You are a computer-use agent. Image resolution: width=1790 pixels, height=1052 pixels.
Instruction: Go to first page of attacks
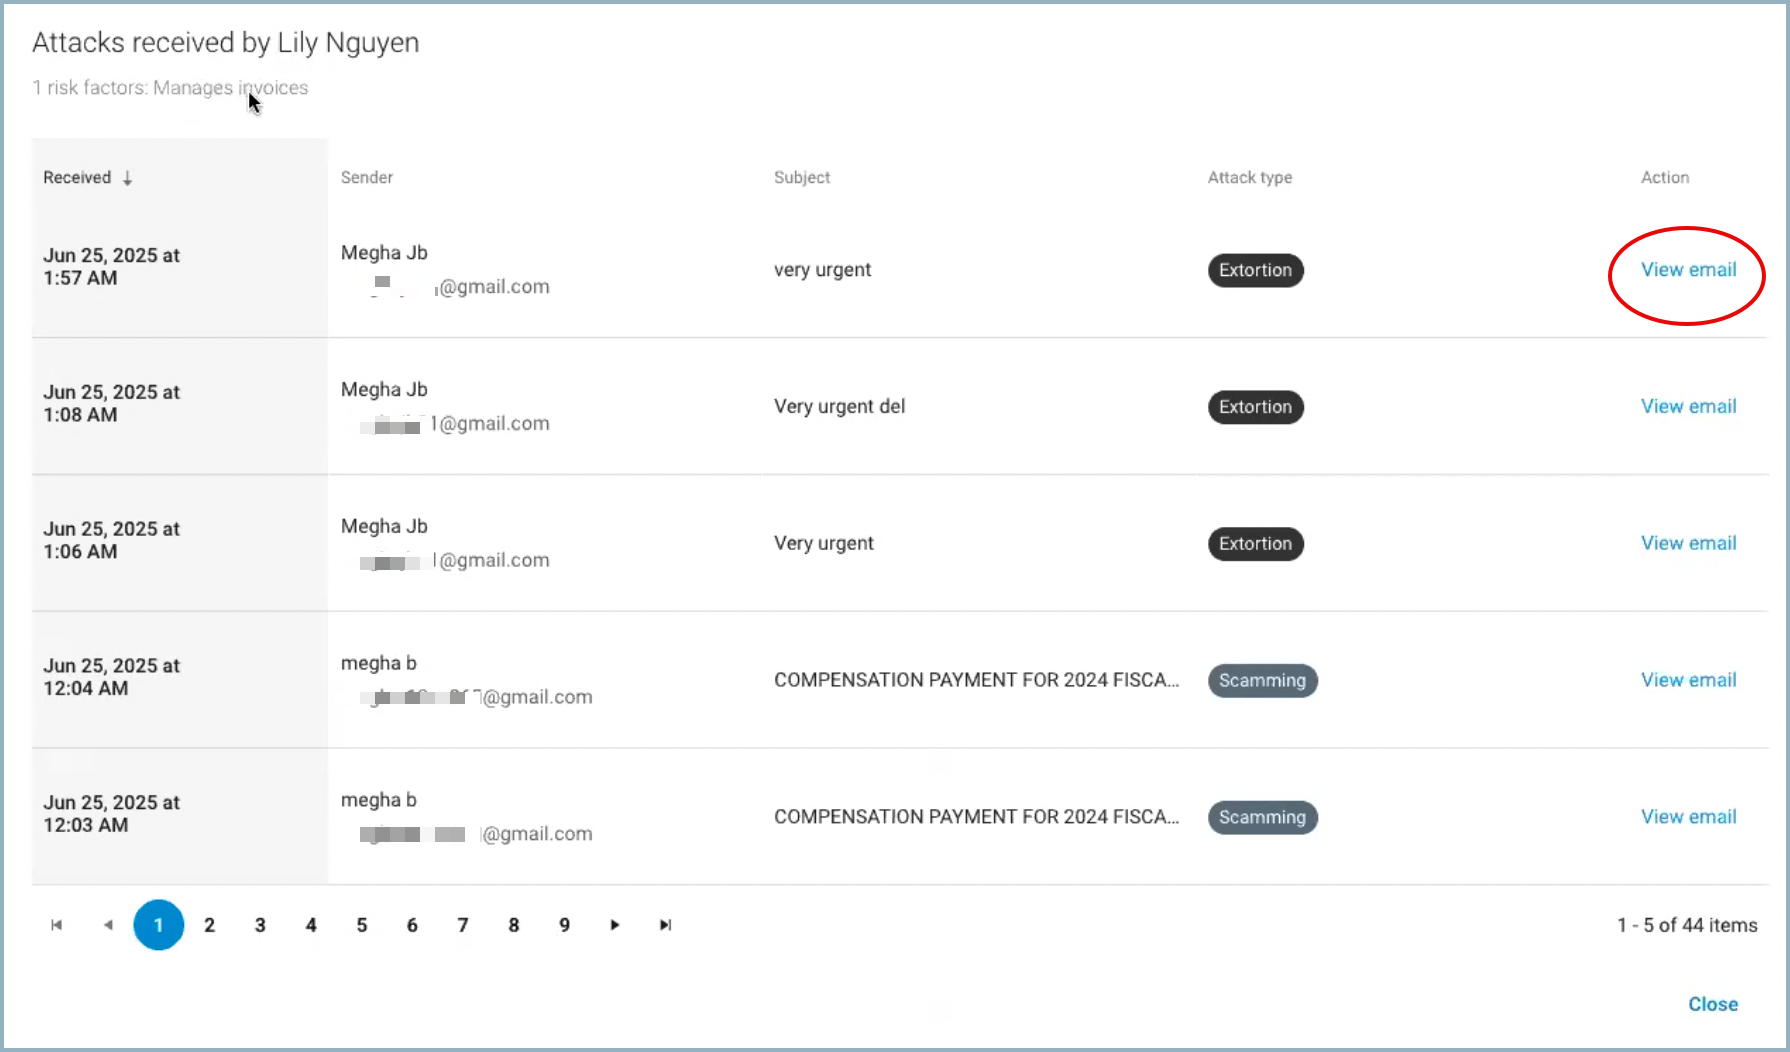click(x=57, y=925)
